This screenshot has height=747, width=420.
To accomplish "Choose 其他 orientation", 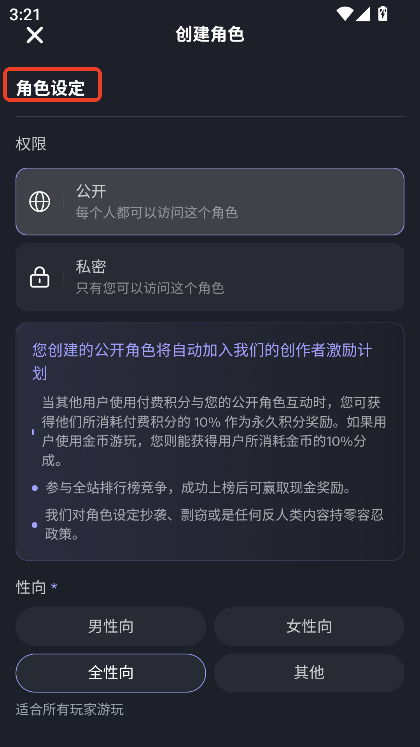I will (309, 673).
